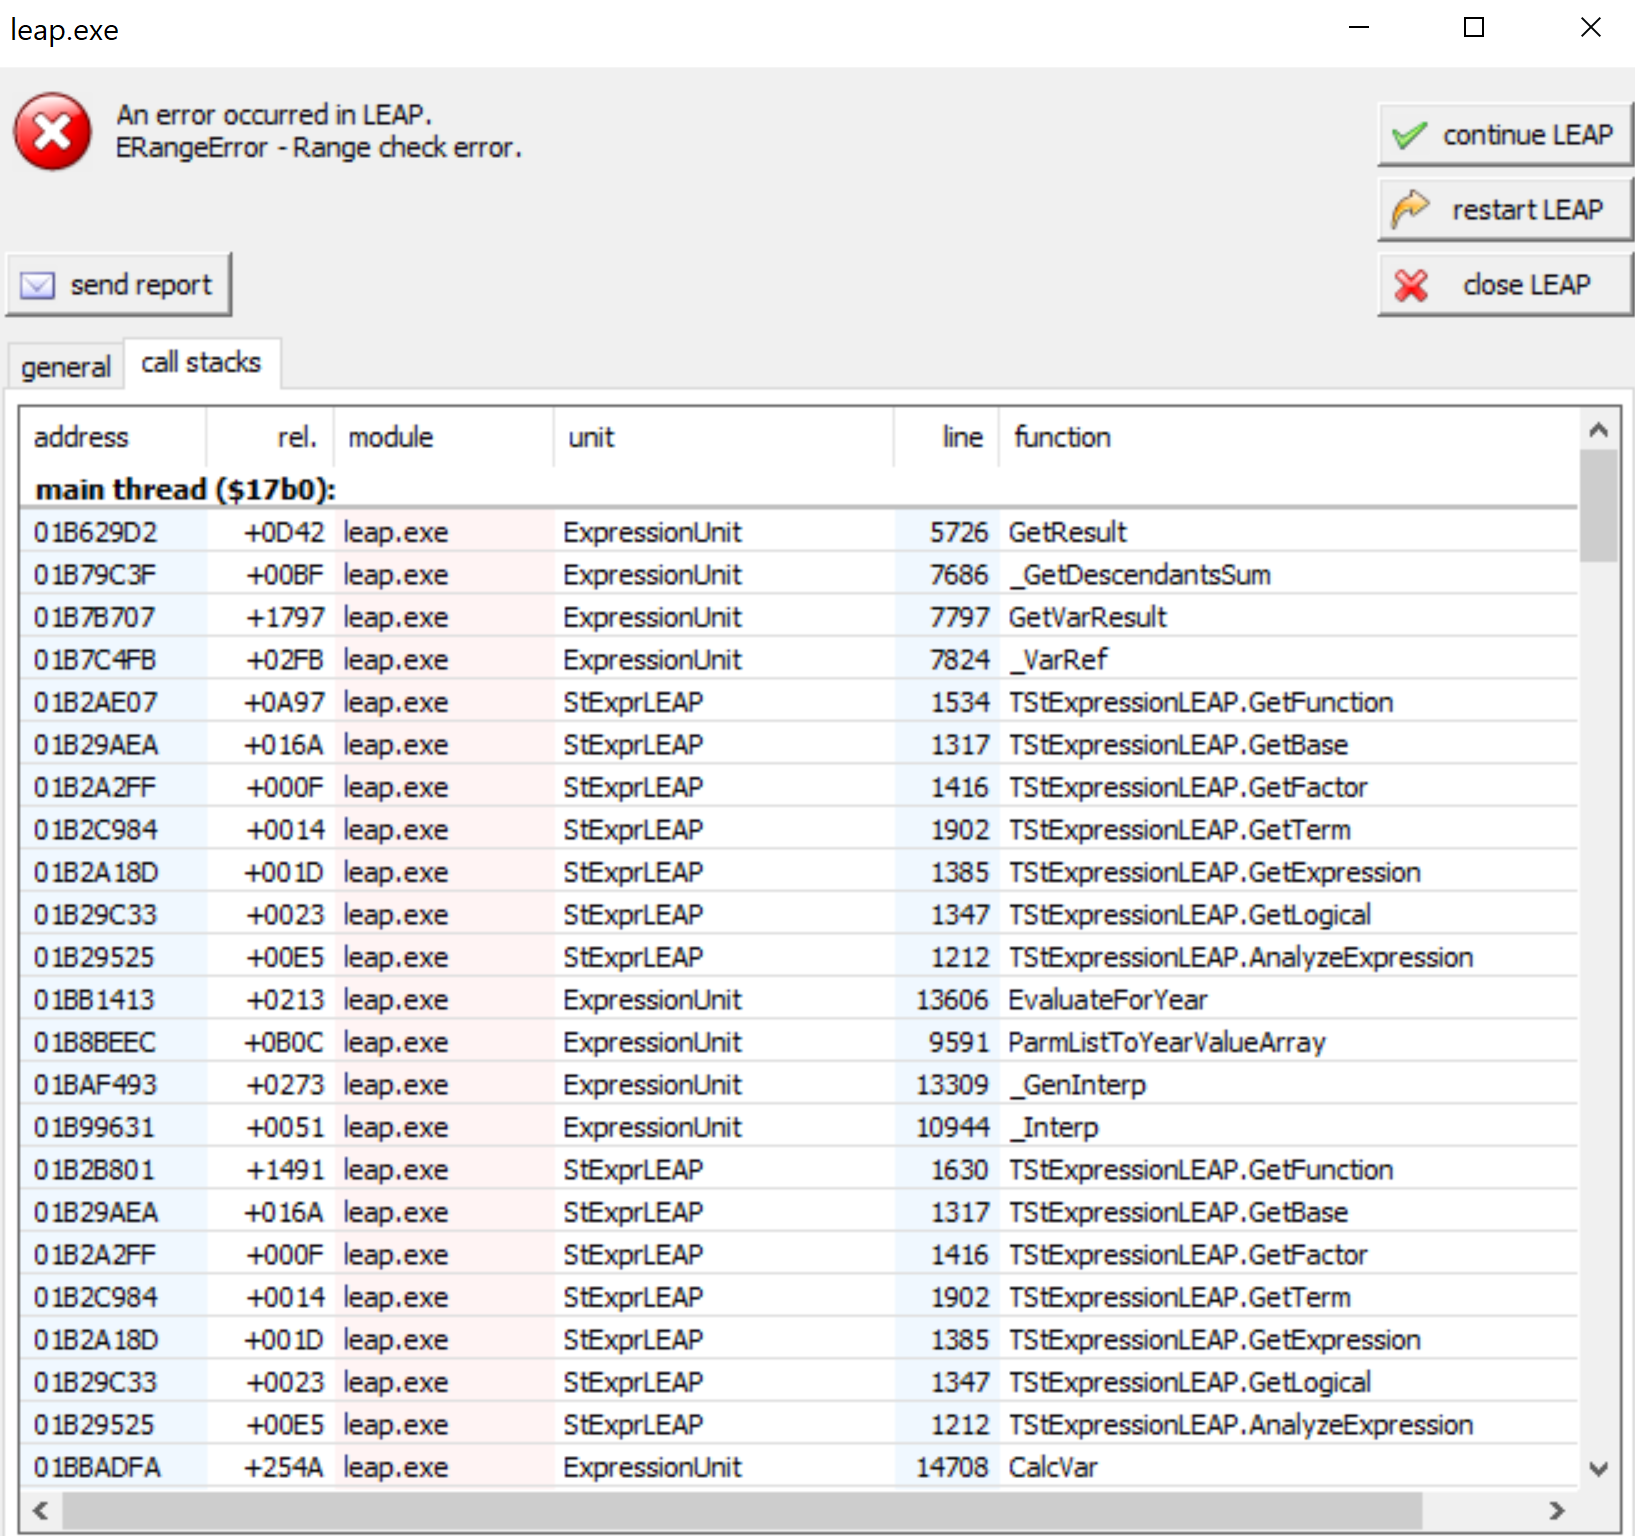Click the function column header

tap(1288, 437)
